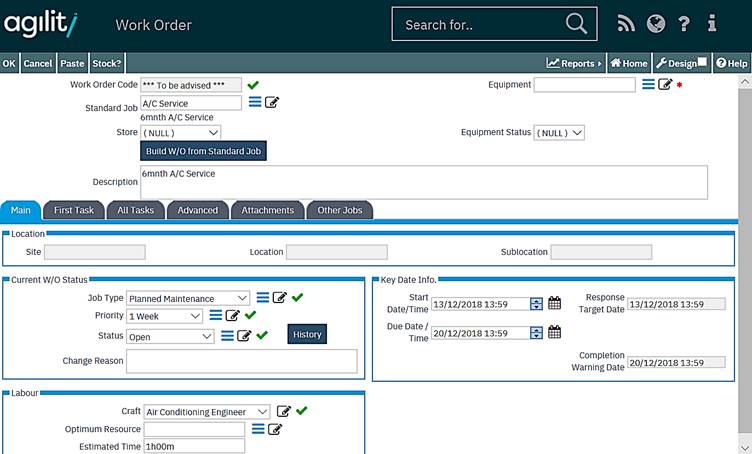Open calendar picker for Due Date/Time

pyautogui.click(x=555, y=333)
